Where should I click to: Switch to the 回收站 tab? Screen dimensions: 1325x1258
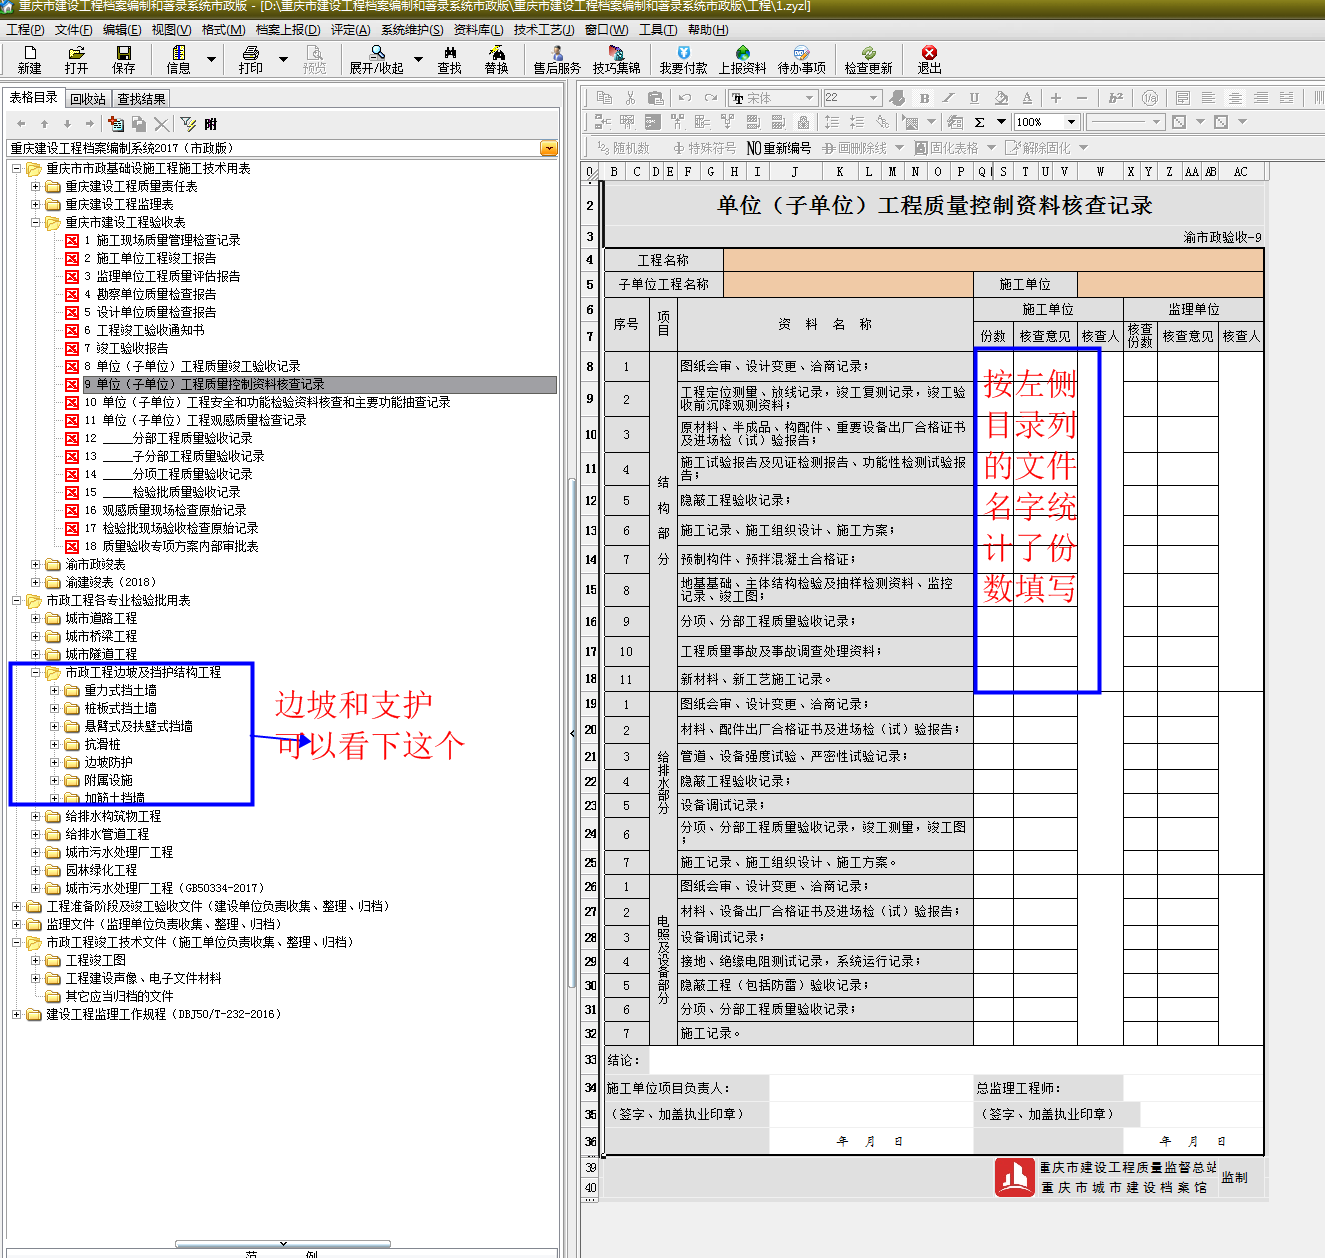[88, 99]
